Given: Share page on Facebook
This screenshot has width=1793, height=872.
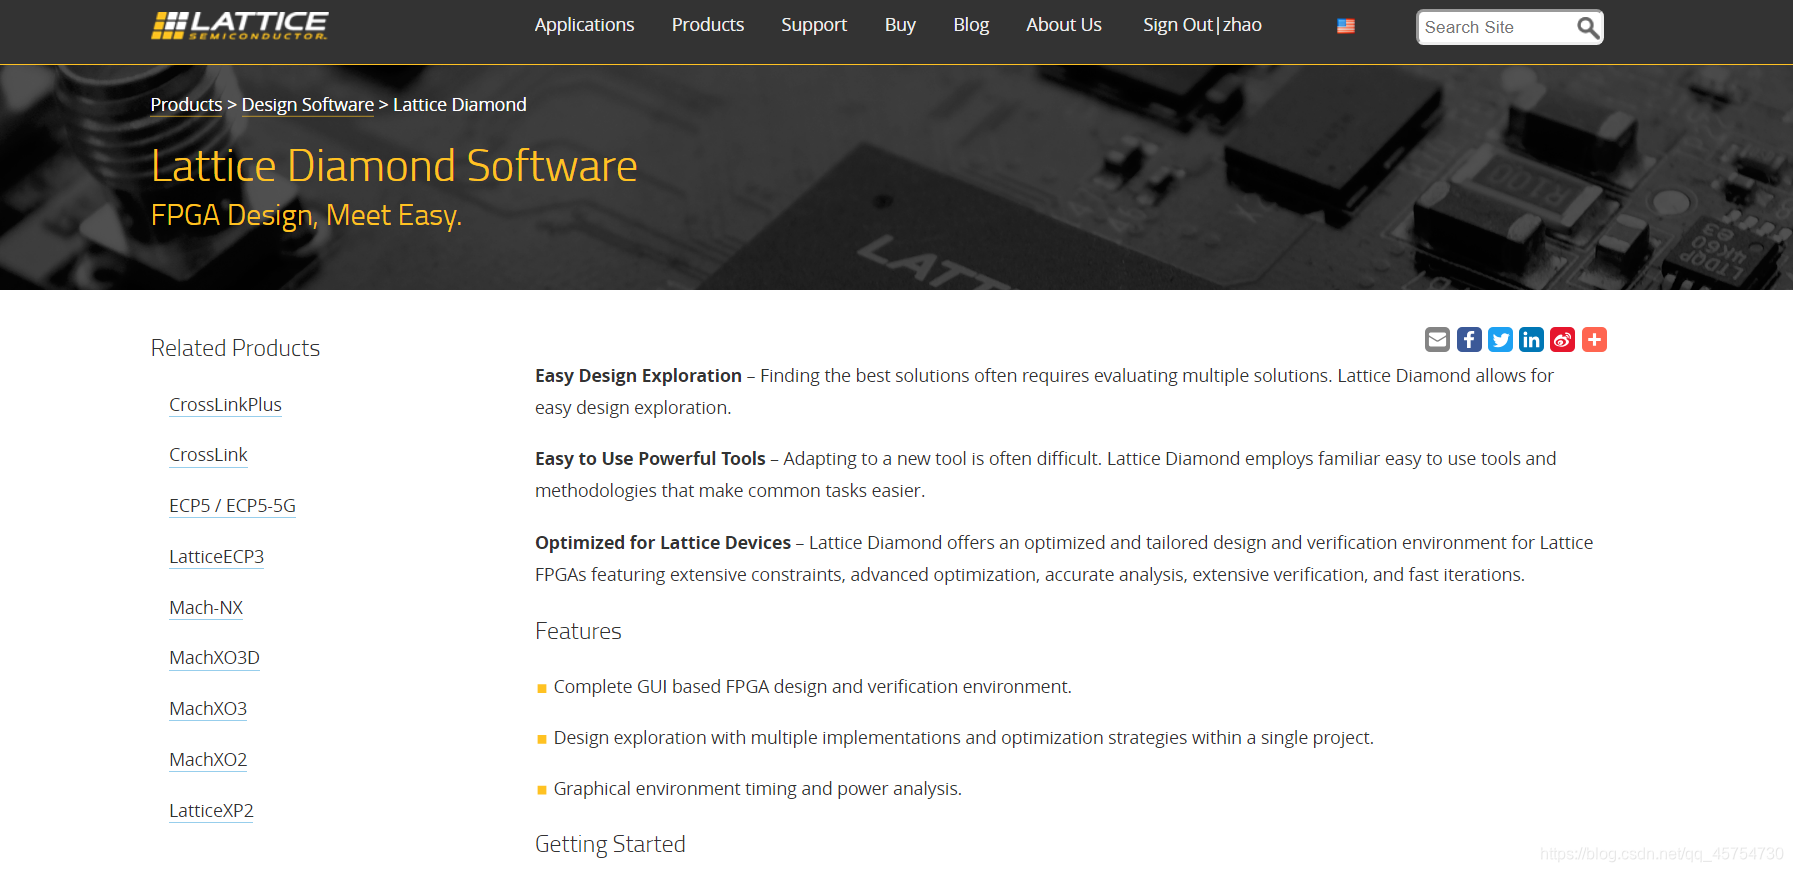Looking at the screenshot, I should 1469,340.
